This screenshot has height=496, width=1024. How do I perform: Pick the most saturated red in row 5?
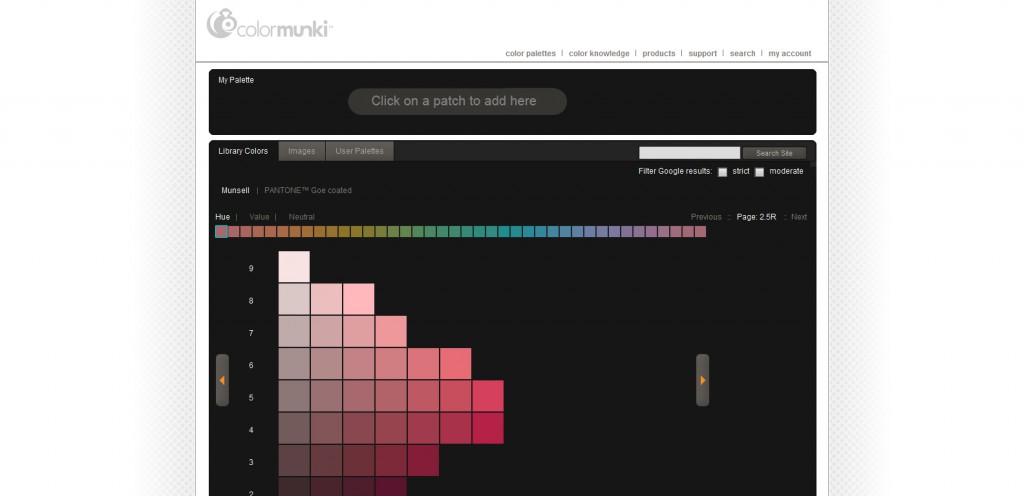point(488,396)
